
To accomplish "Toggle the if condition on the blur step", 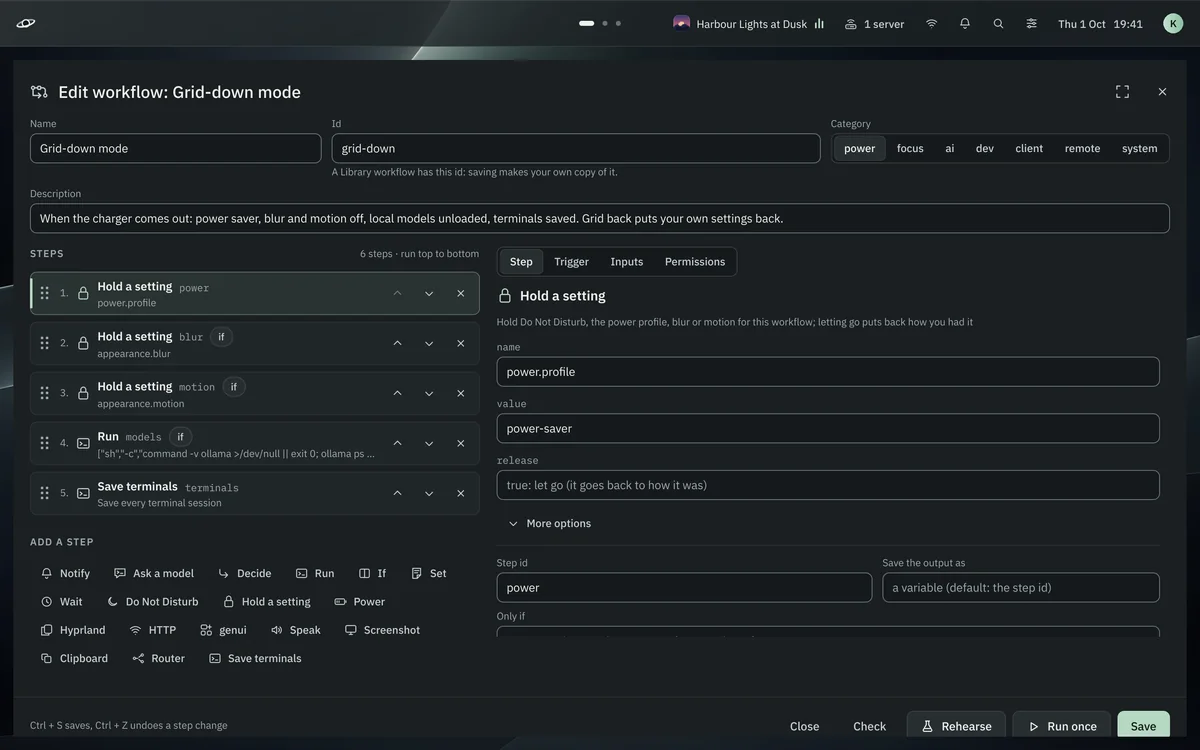I will pos(221,337).
